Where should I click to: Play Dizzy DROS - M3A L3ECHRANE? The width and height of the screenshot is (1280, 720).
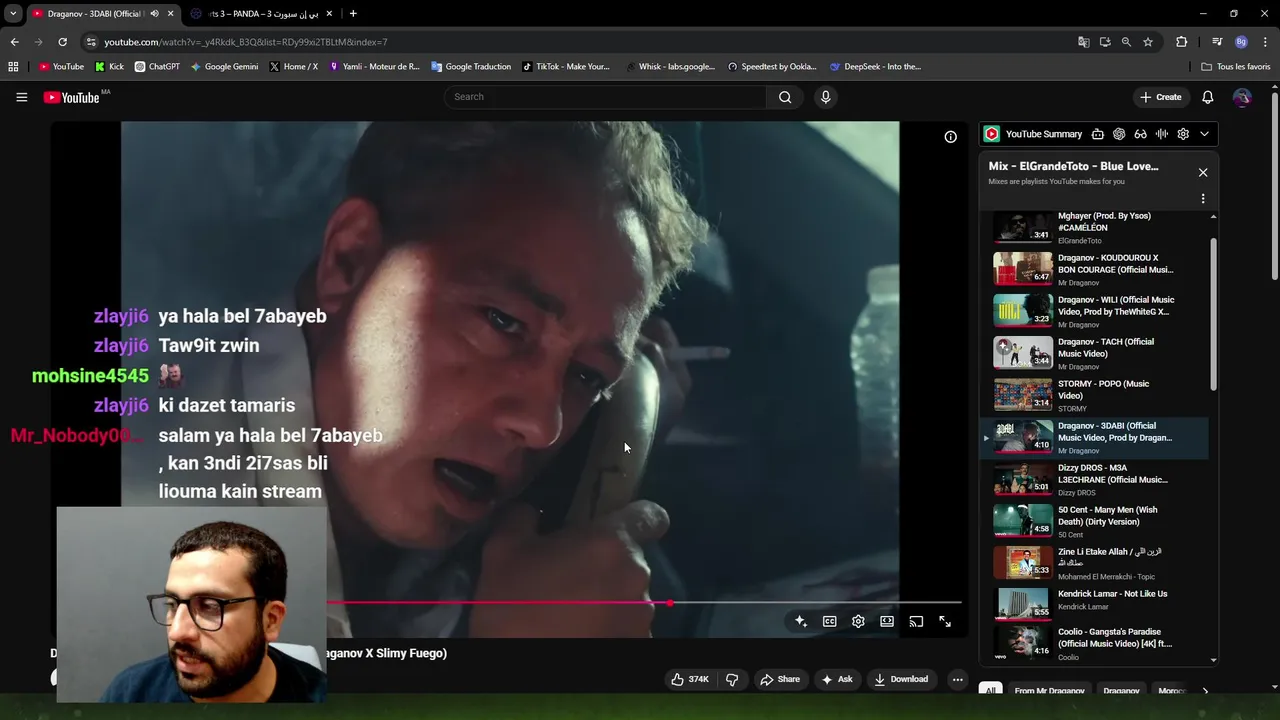point(1094,479)
